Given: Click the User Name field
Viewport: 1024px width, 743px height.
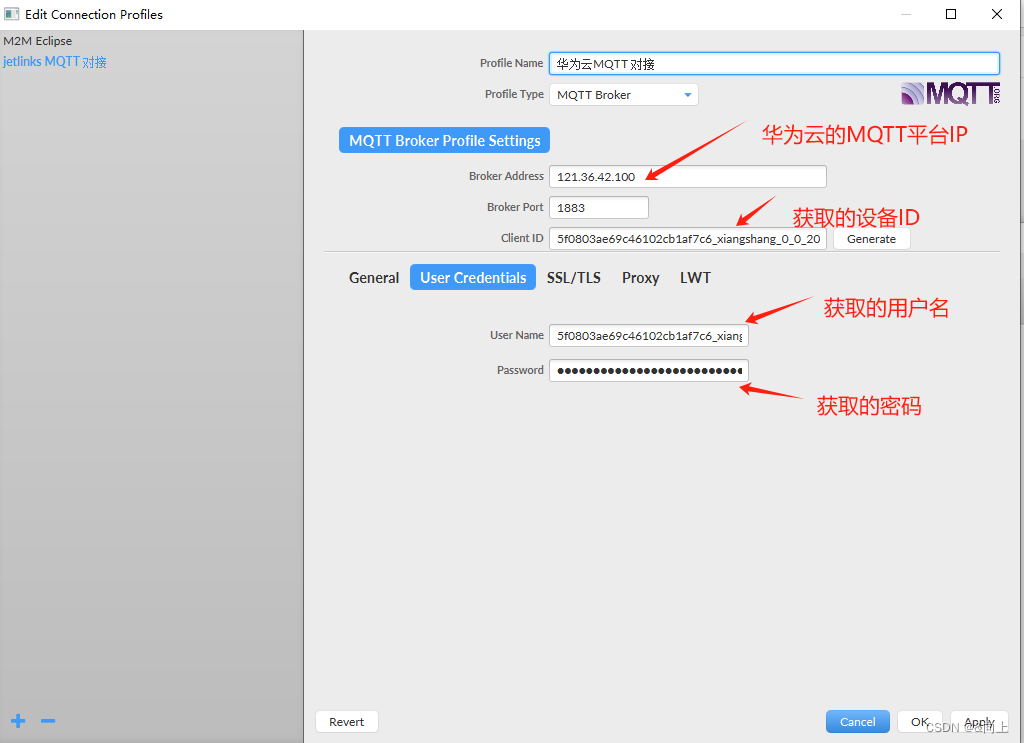Looking at the screenshot, I should [648, 336].
